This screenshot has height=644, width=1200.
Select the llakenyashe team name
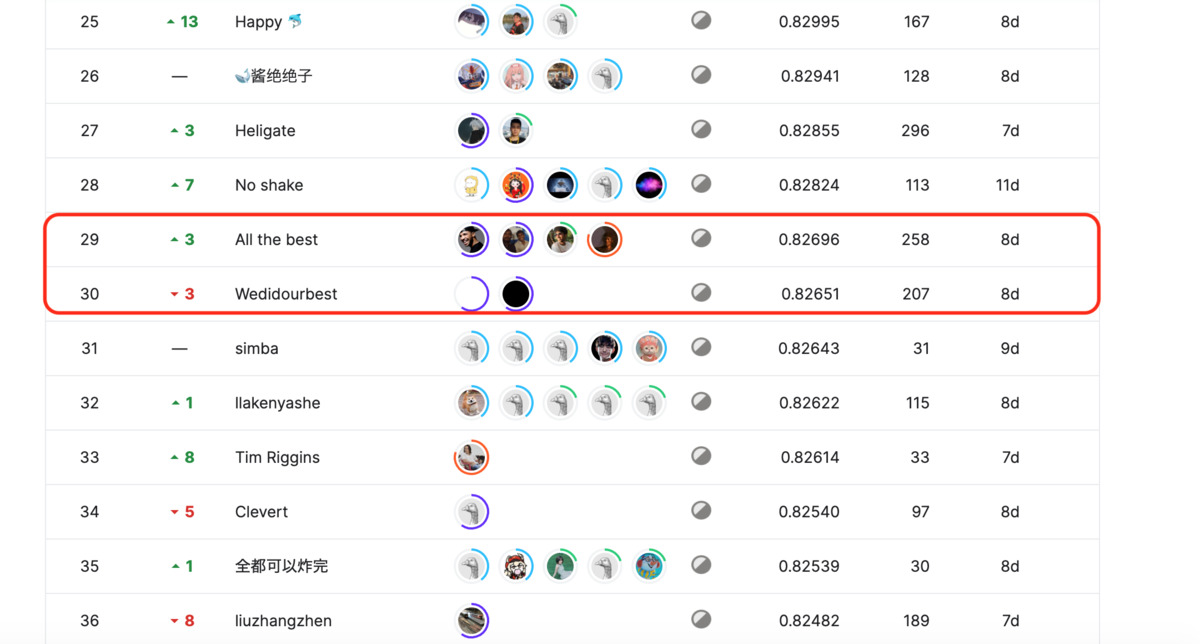(278, 403)
